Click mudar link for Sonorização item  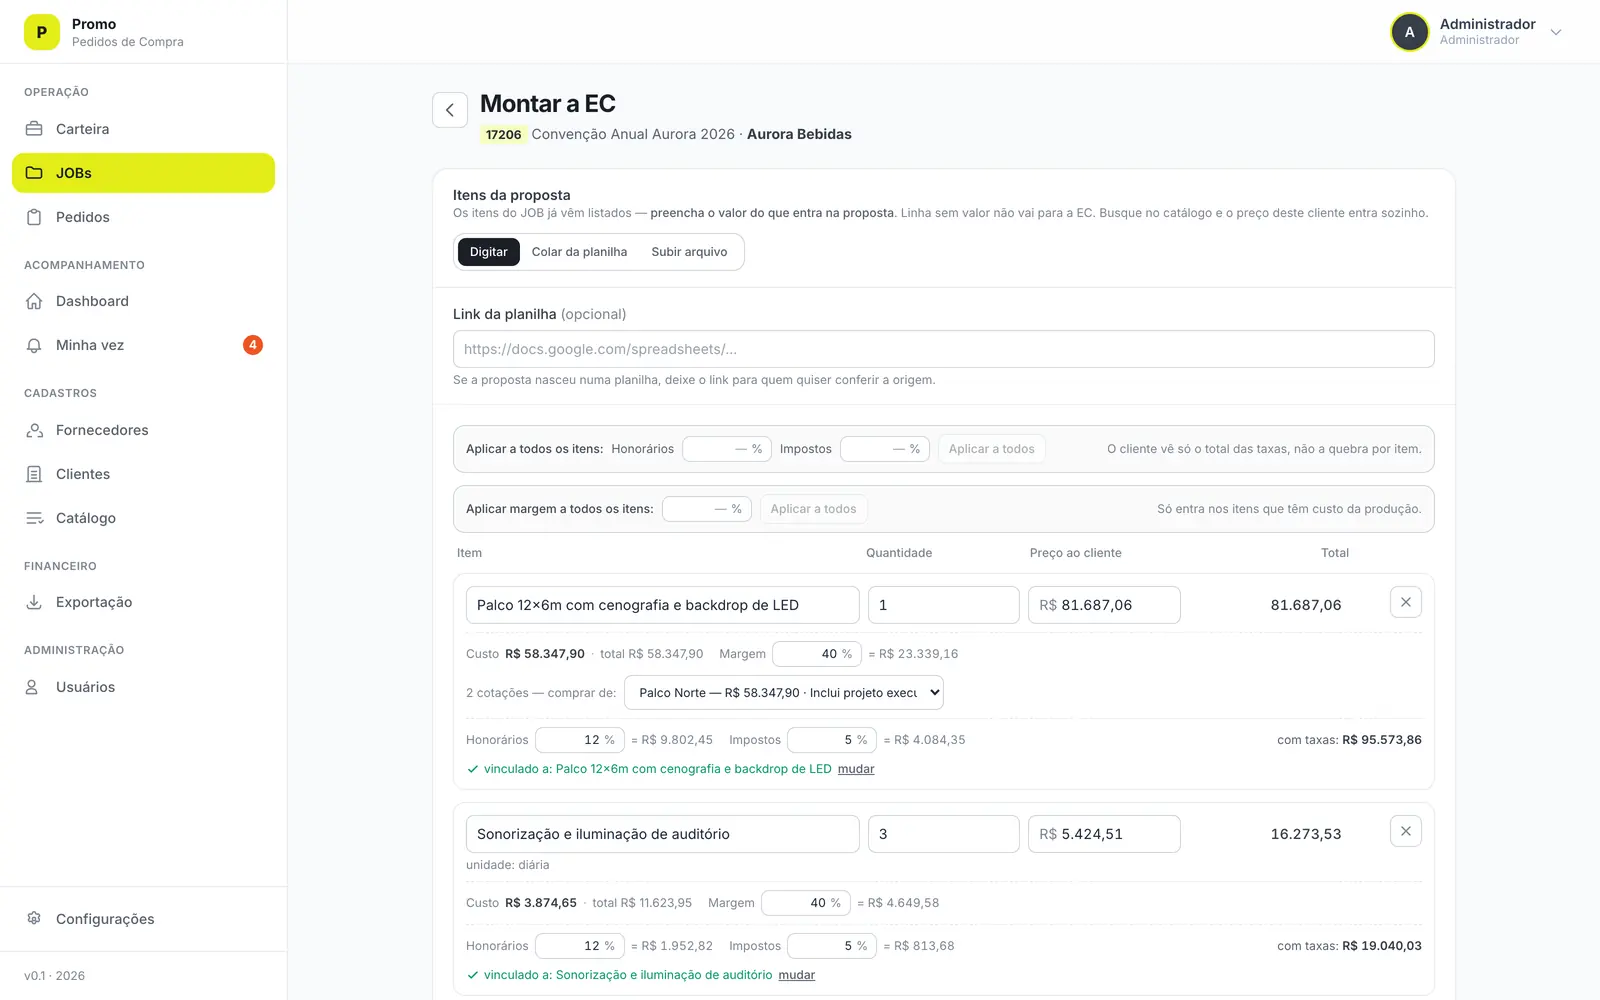(x=797, y=975)
